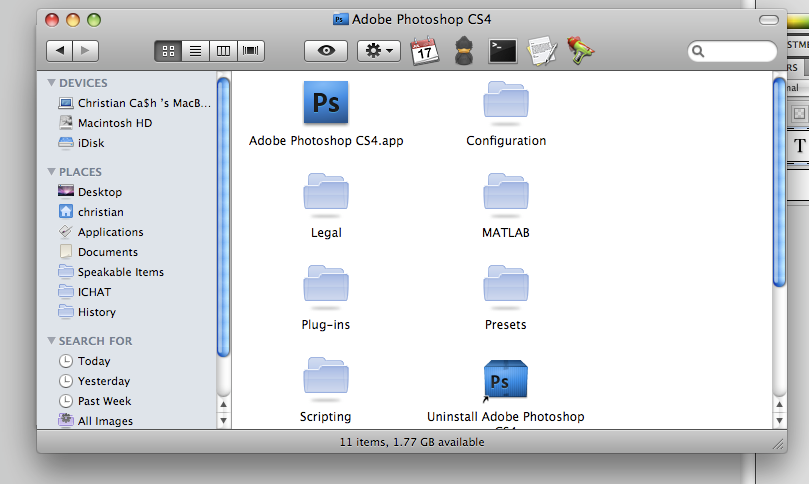Image resolution: width=809 pixels, height=484 pixels.
Task: Open Applications from the sidebar
Action: coord(101,232)
